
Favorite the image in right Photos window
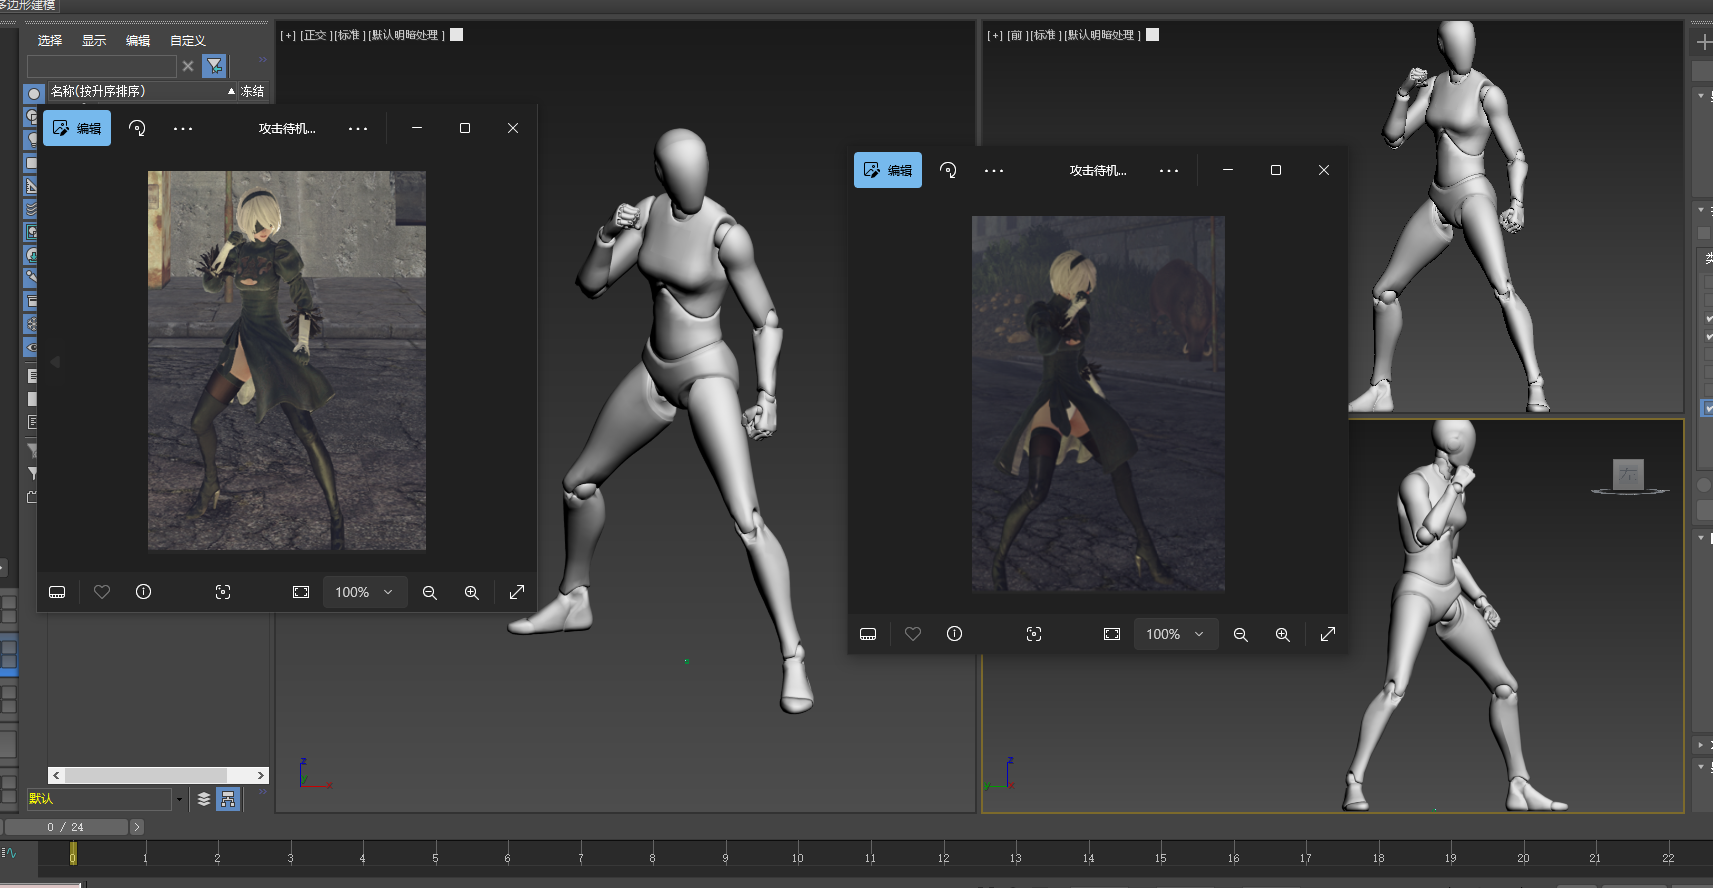click(x=913, y=634)
